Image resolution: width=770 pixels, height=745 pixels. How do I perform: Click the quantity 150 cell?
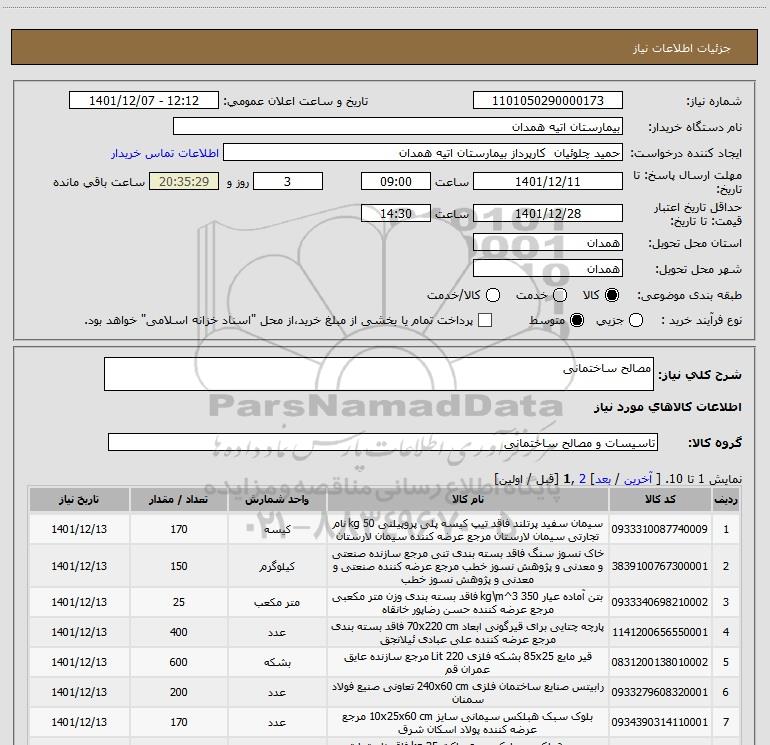[x=179, y=566]
